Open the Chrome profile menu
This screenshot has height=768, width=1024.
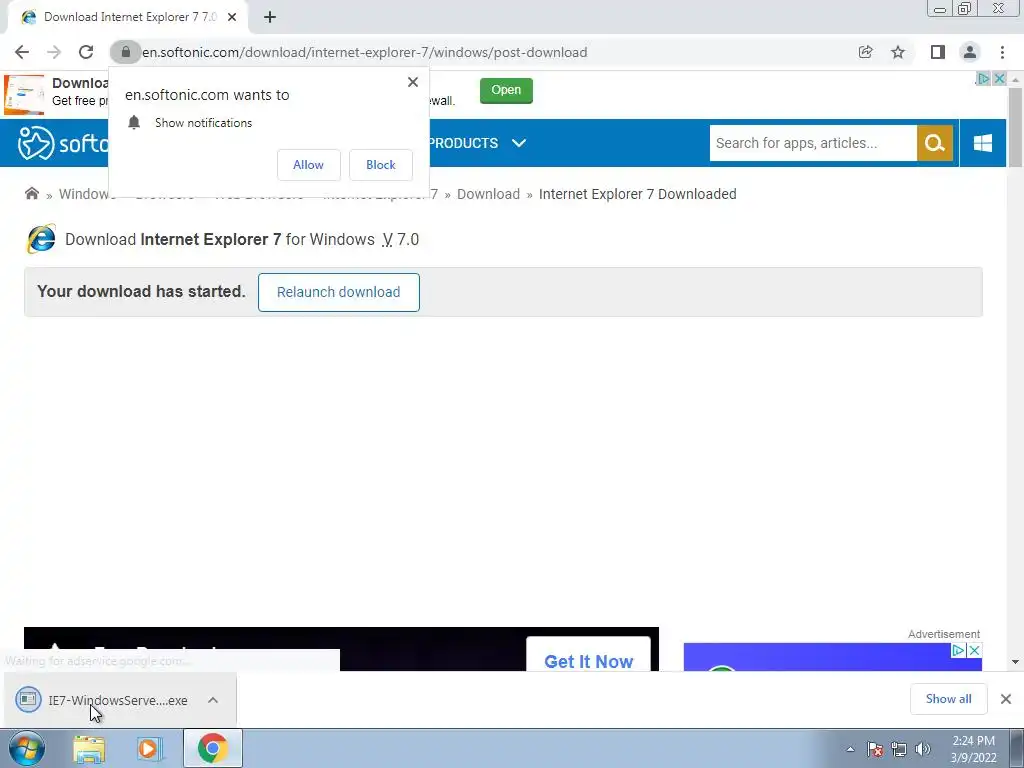[970, 52]
